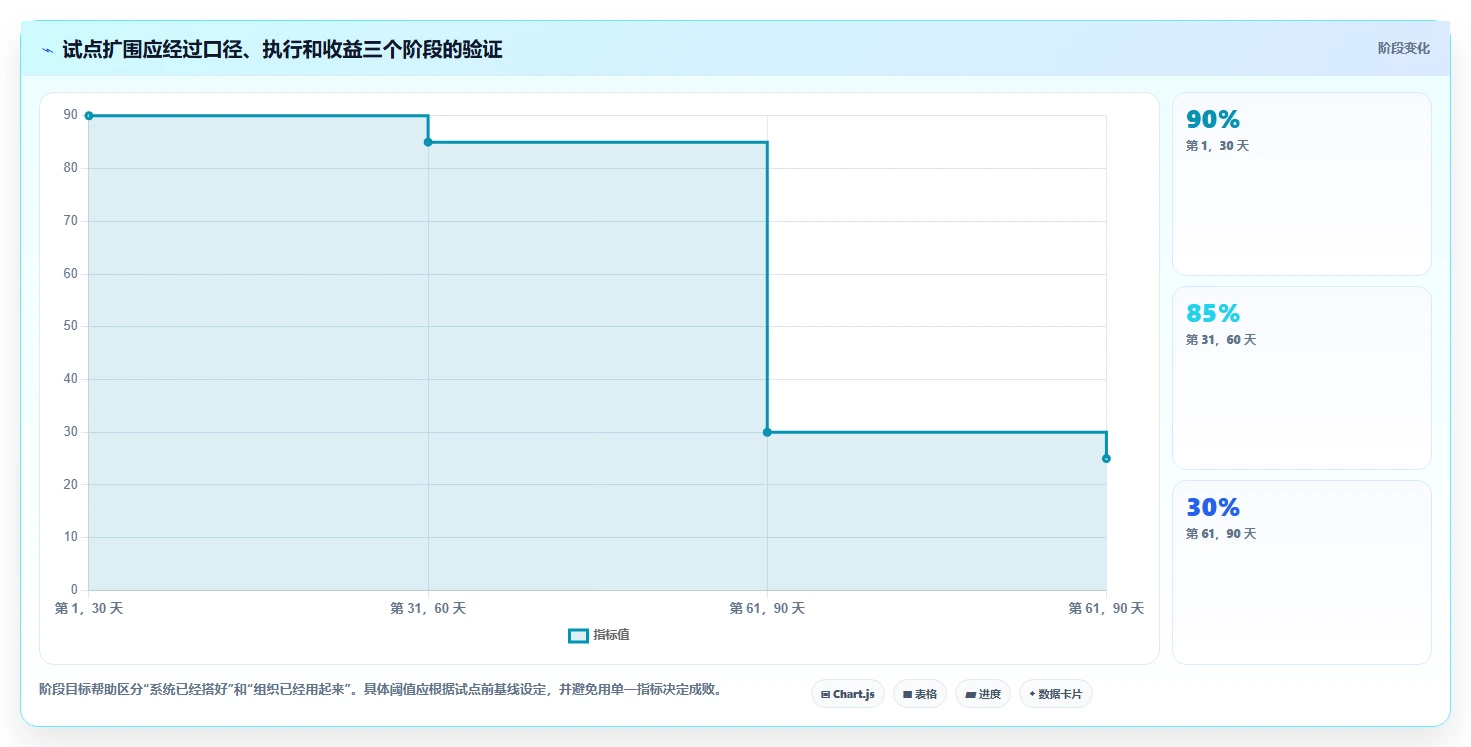
Task: Select the 进度 tag chip
Action: [983, 694]
